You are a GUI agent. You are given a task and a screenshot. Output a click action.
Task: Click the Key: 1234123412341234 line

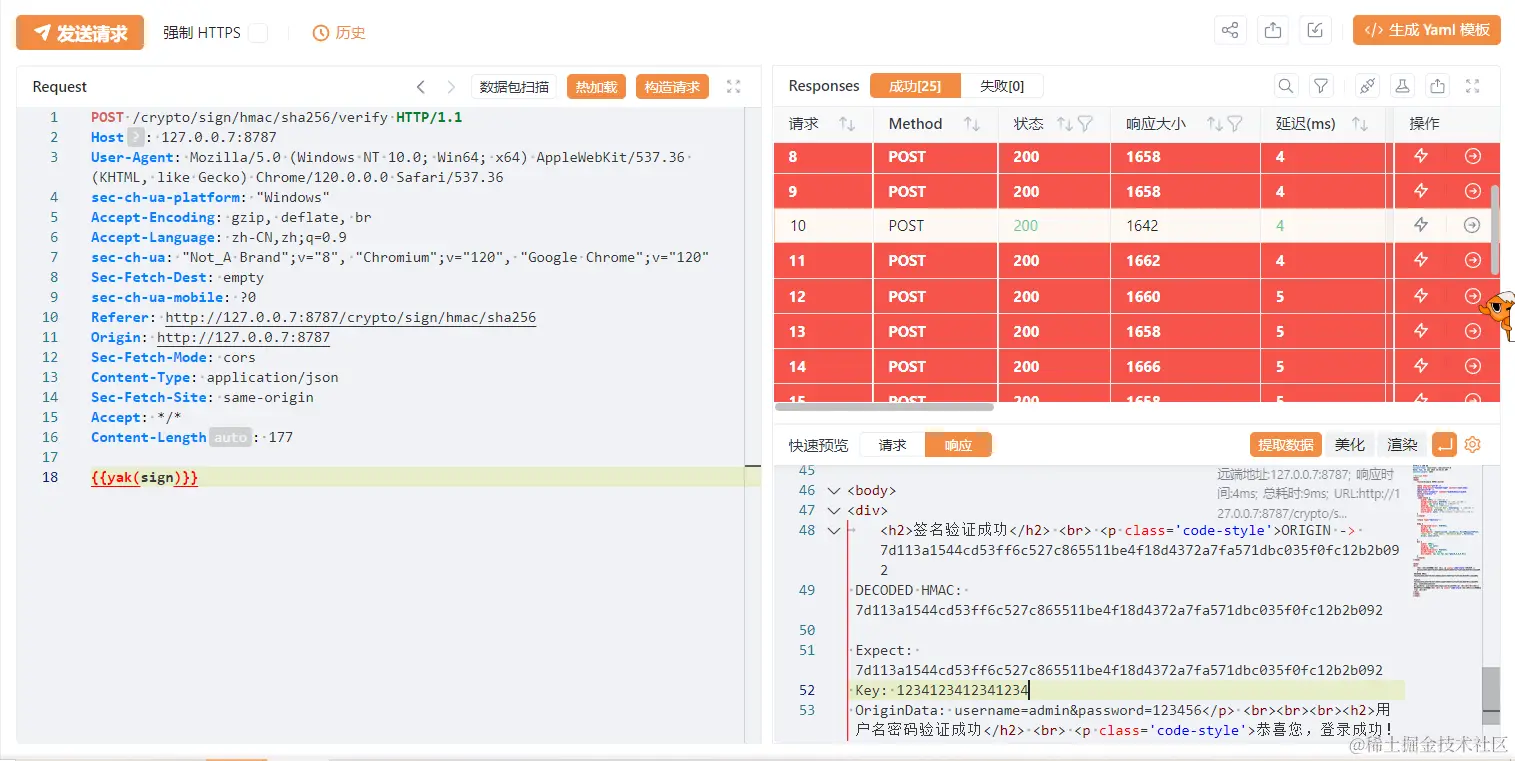coord(942,690)
